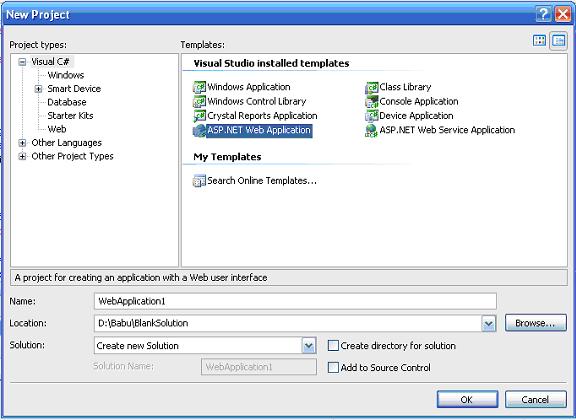The image size is (576, 420).
Task: Select the Crystal Reports Application icon
Action: coord(199,116)
